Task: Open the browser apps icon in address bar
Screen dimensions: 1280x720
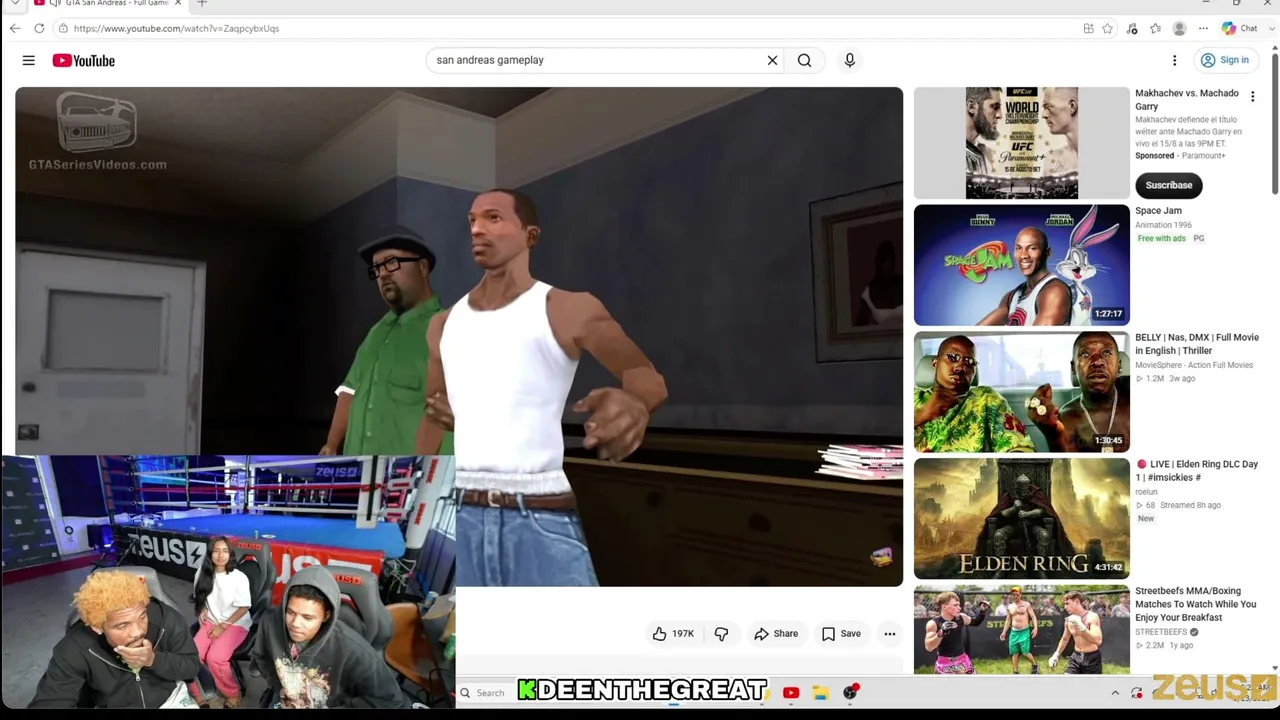Action: pyautogui.click(x=1088, y=28)
